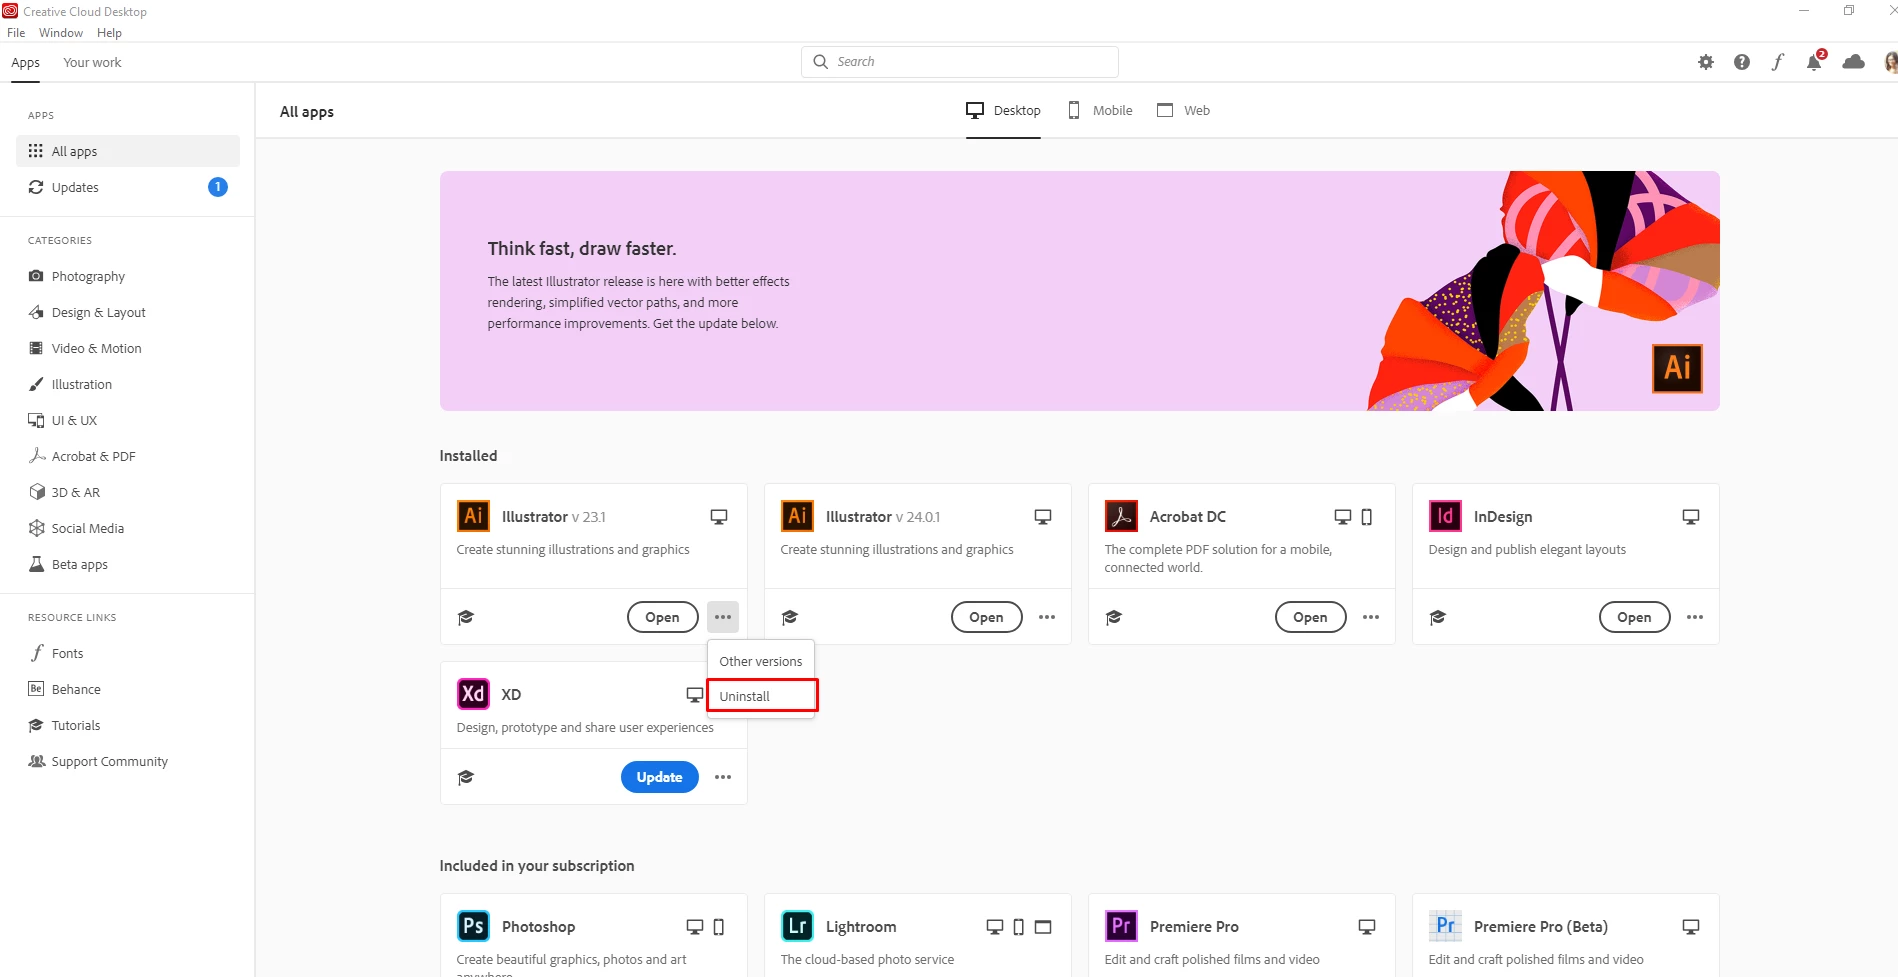Switch to the Web tab

(x=1183, y=110)
